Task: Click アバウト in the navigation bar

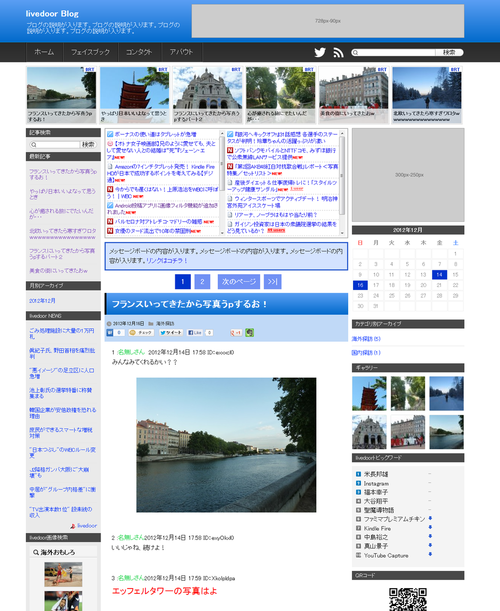Action: pos(181,52)
